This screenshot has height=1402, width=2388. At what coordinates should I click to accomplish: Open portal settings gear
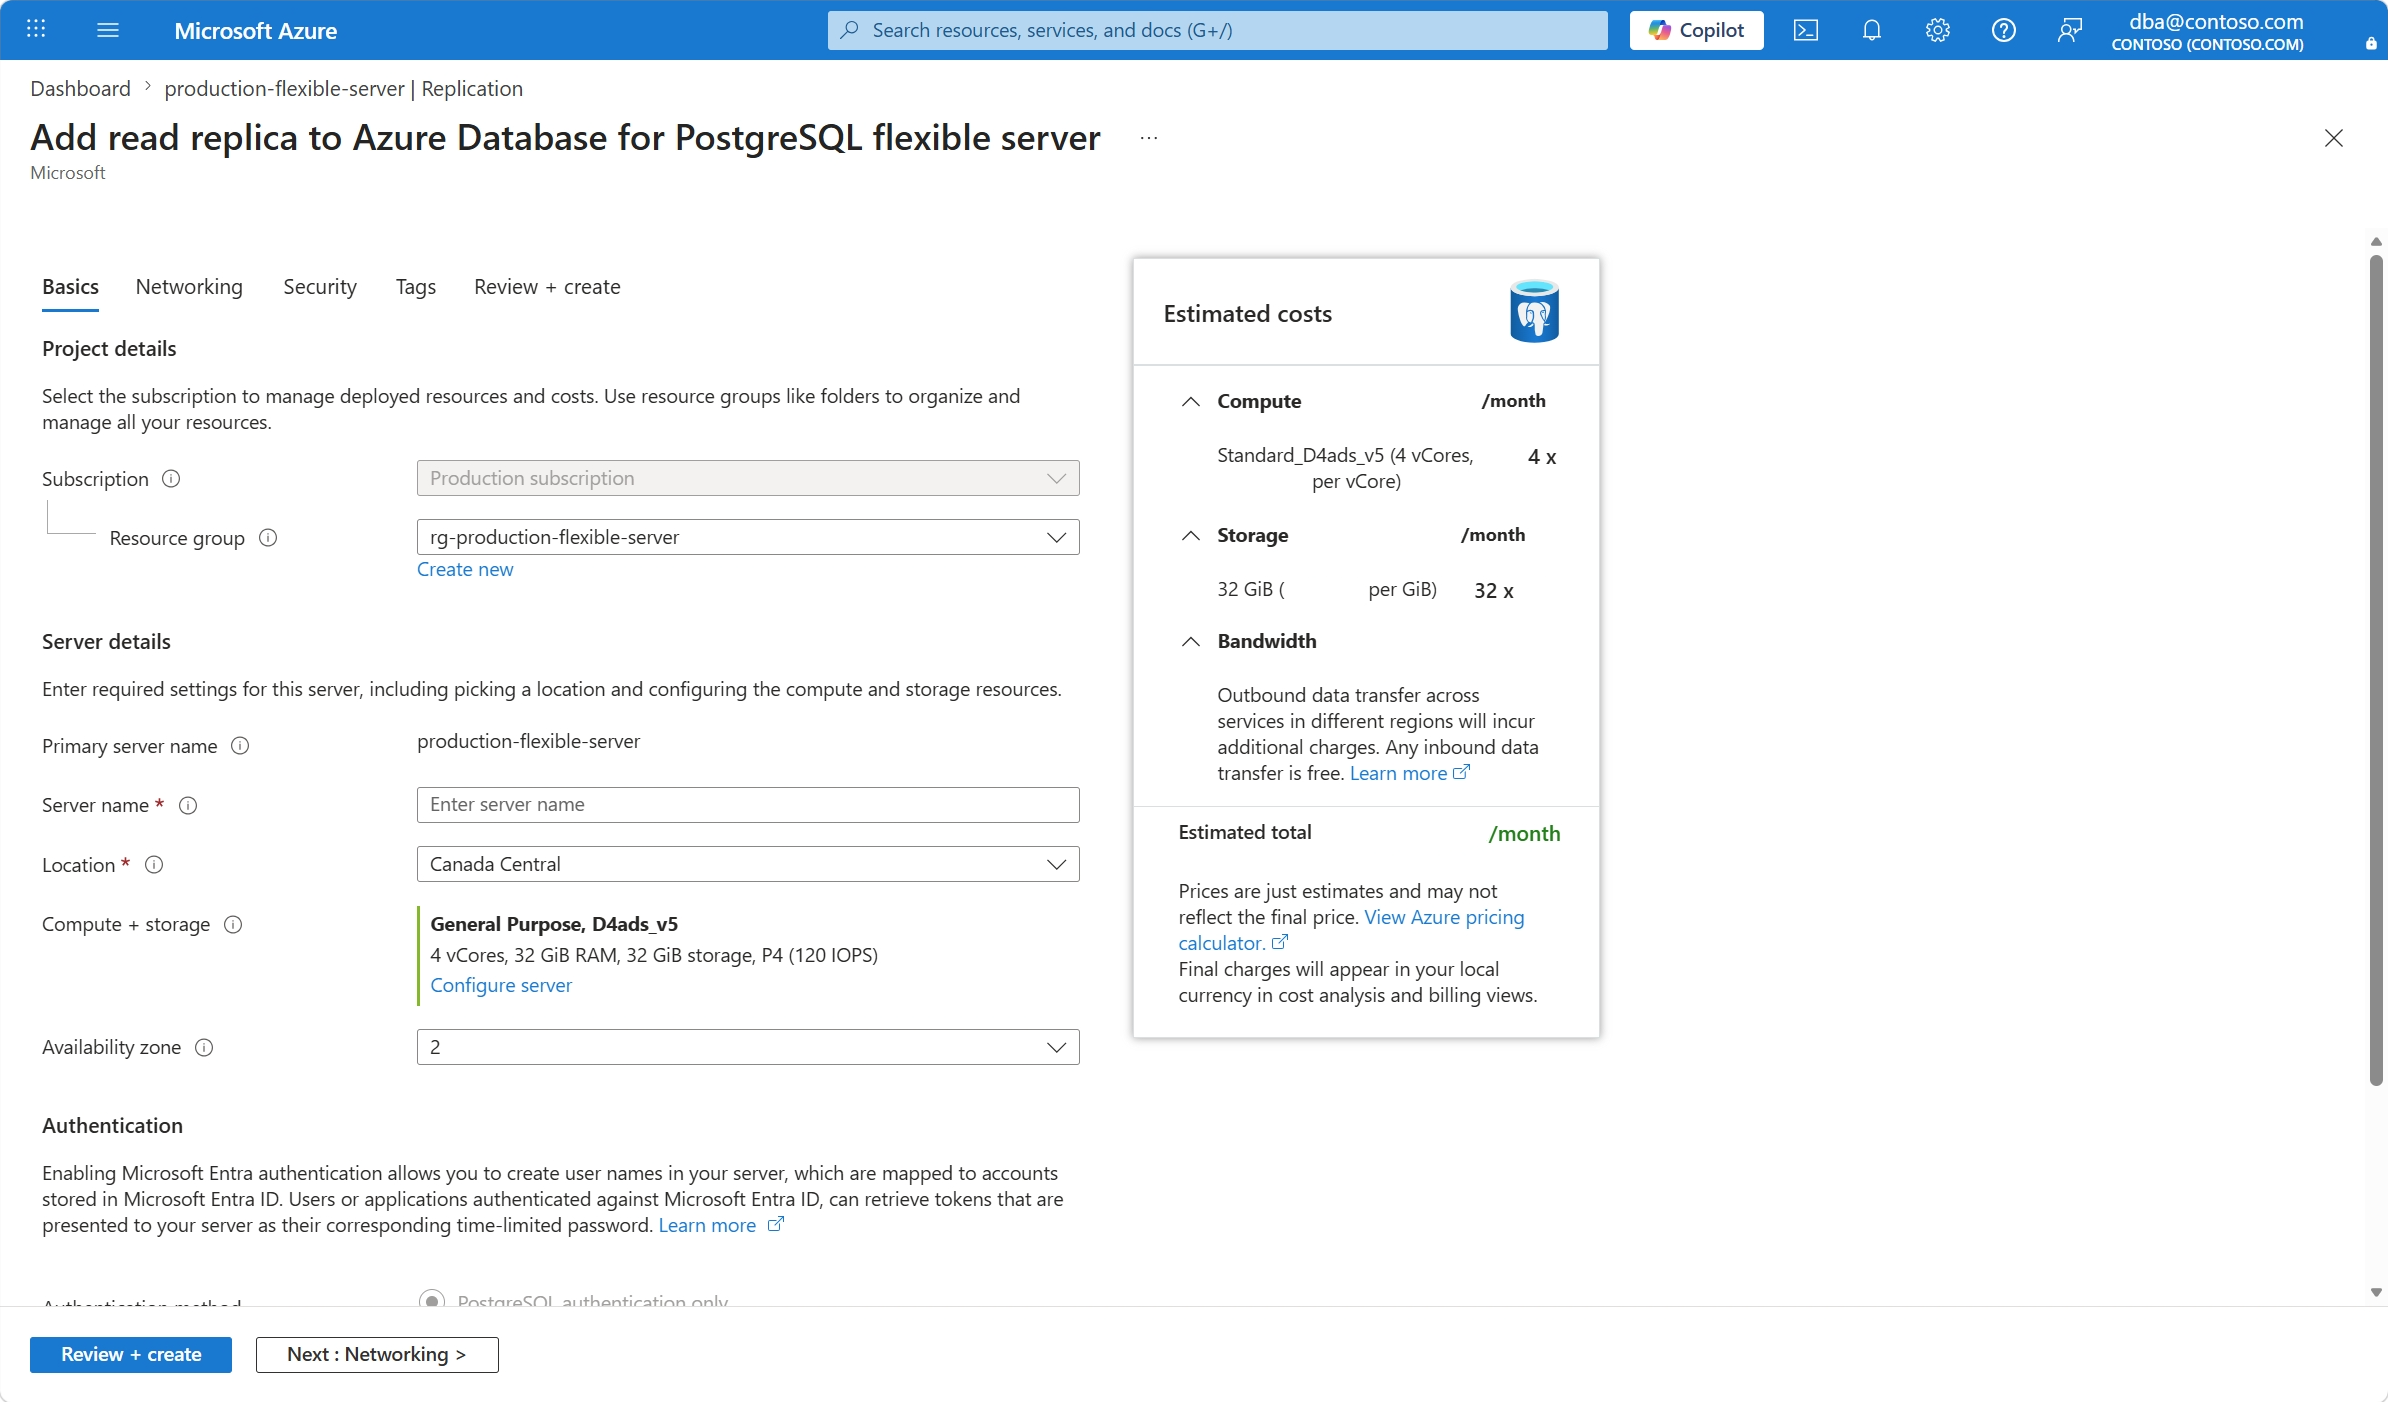click(x=1938, y=30)
